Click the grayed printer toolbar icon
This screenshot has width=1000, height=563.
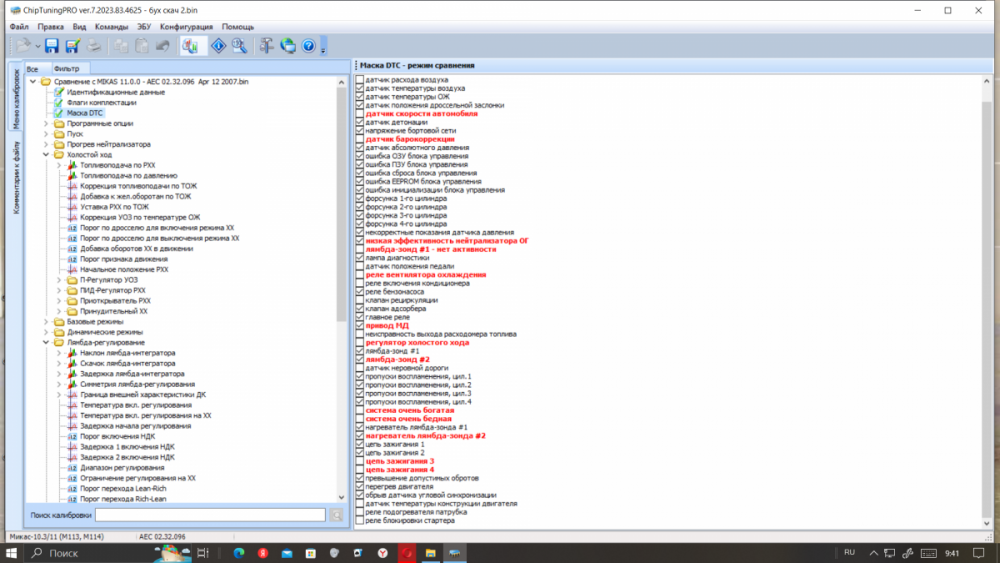[94, 46]
